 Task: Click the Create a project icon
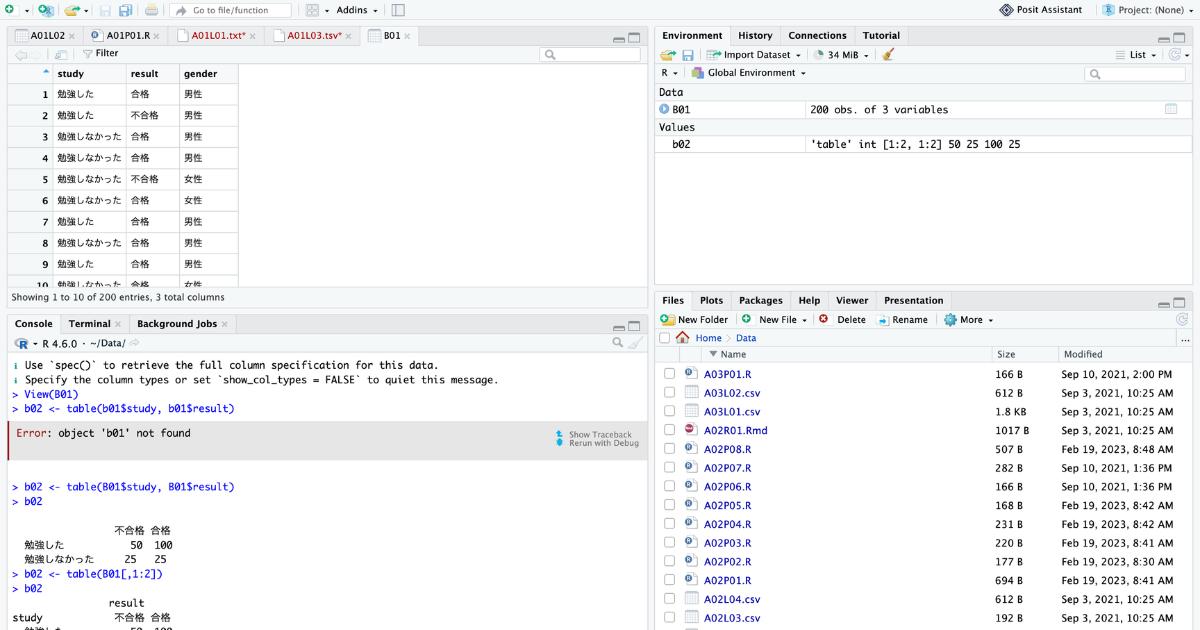tap(45, 10)
